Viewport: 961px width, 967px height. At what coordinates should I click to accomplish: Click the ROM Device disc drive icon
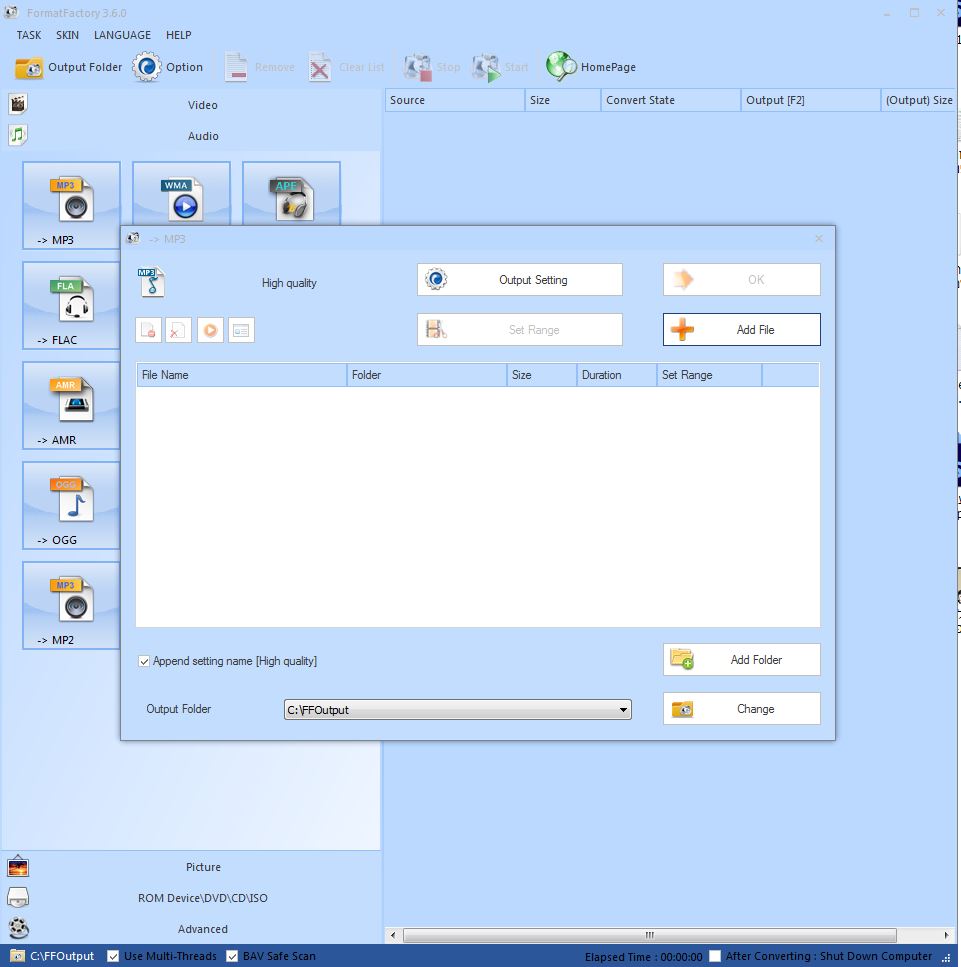click(18, 897)
